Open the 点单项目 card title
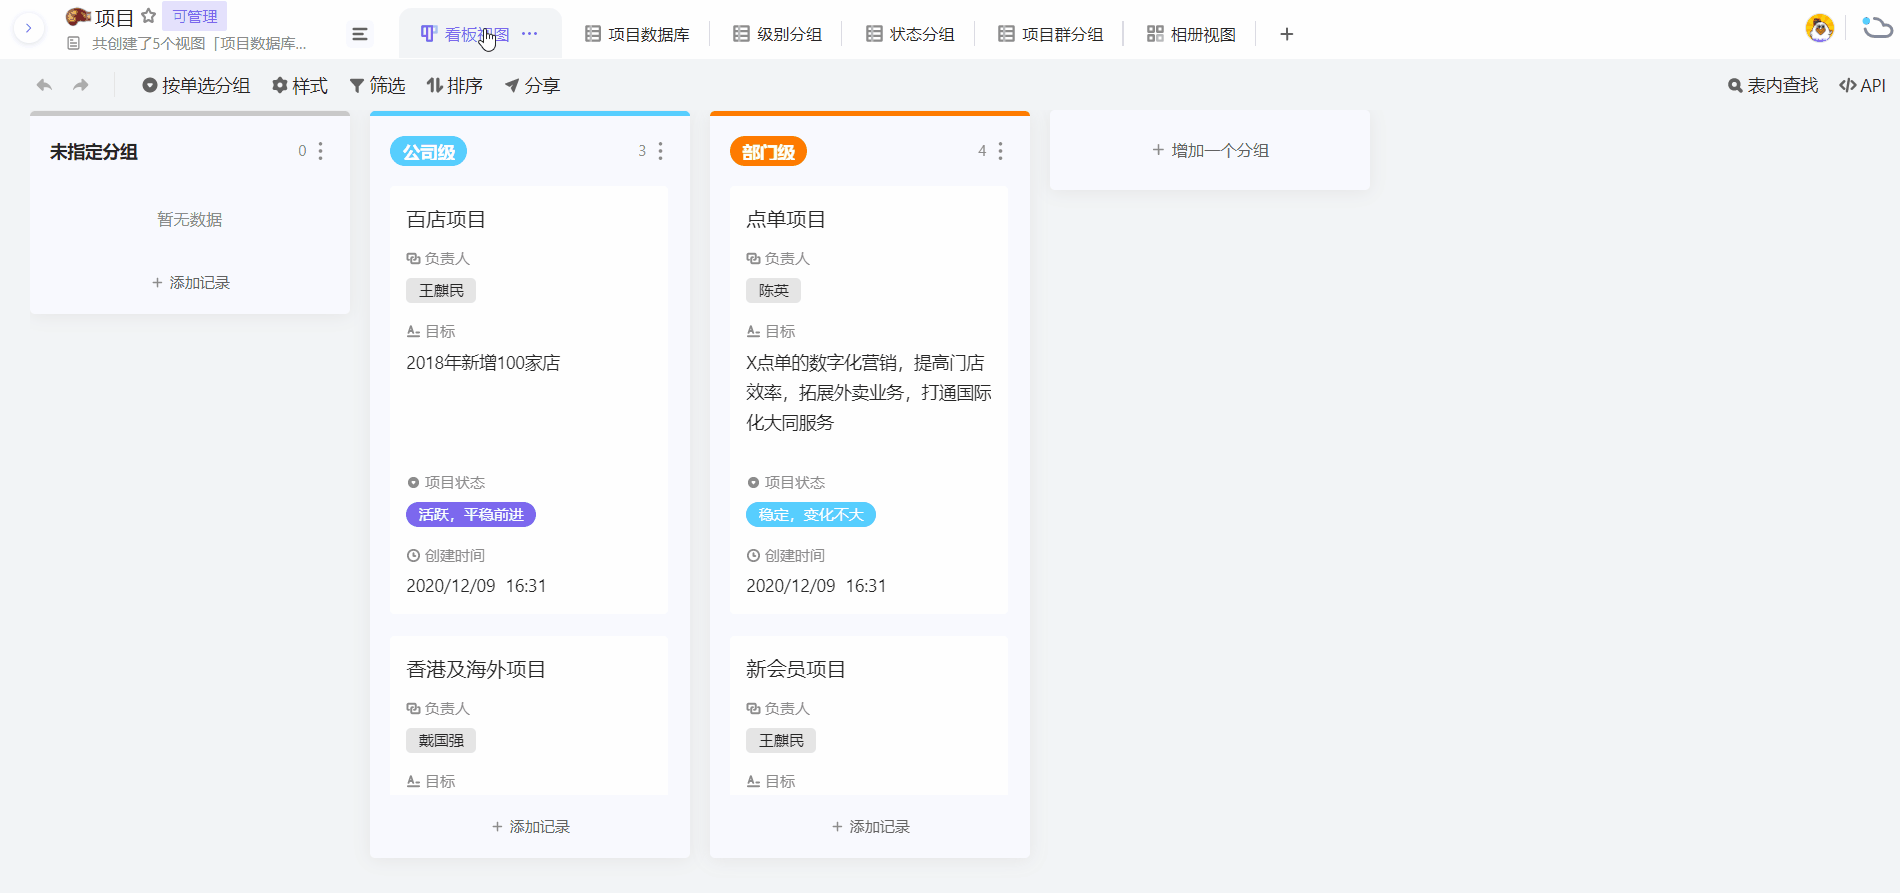 tap(786, 219)
